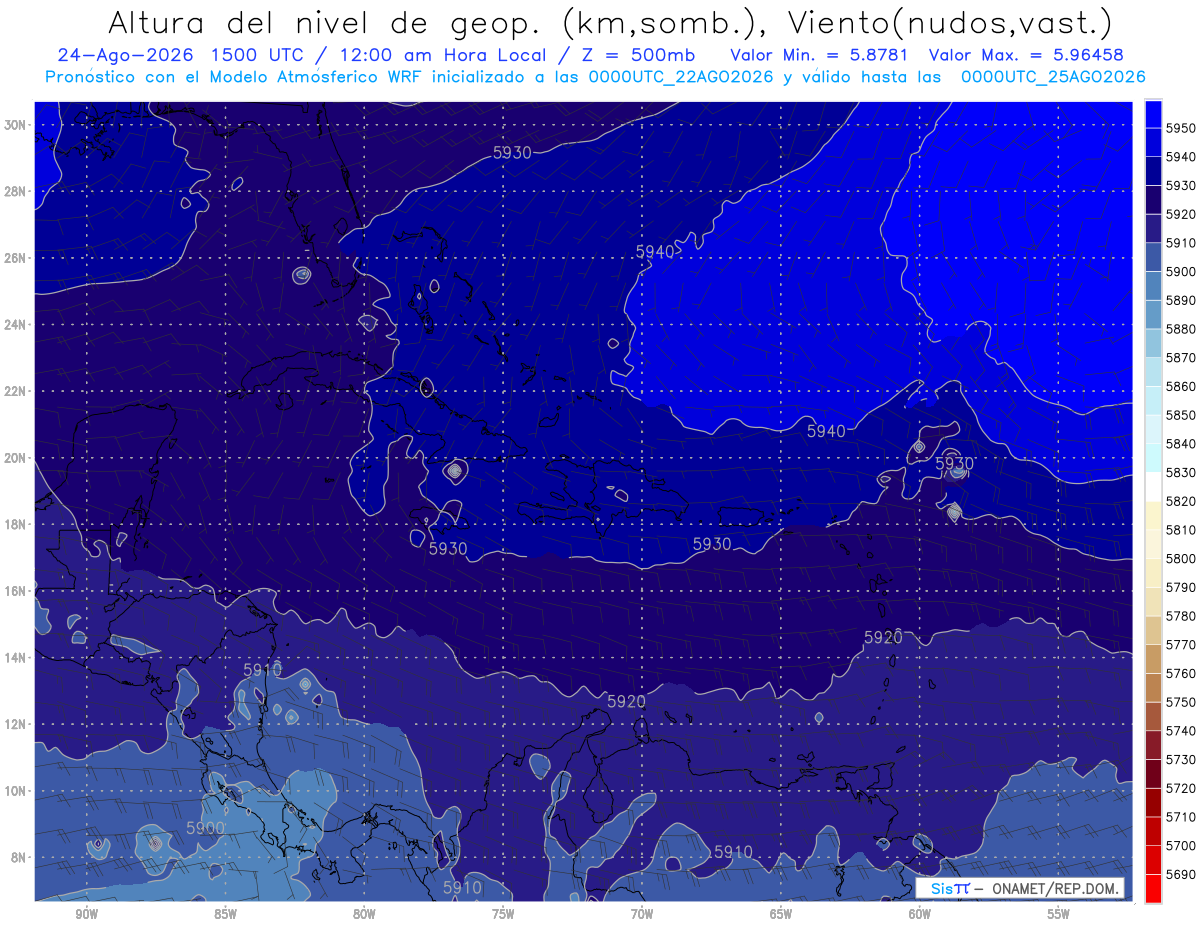Click the '5890' value in the color legend

(x=1181, y=300)
